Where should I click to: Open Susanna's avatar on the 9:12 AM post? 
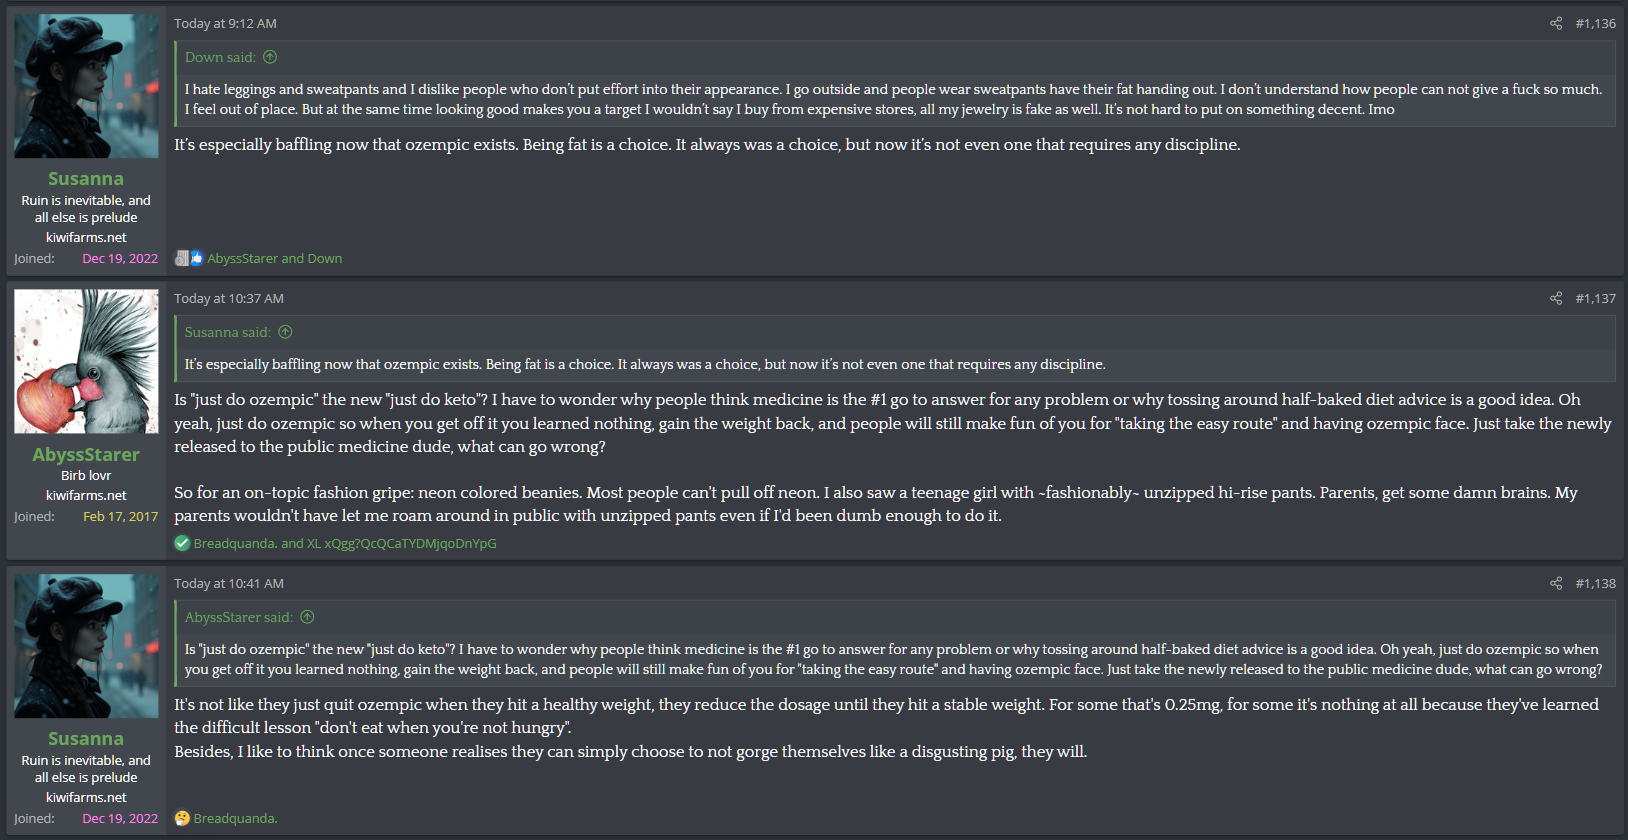(x=86, y=86)
